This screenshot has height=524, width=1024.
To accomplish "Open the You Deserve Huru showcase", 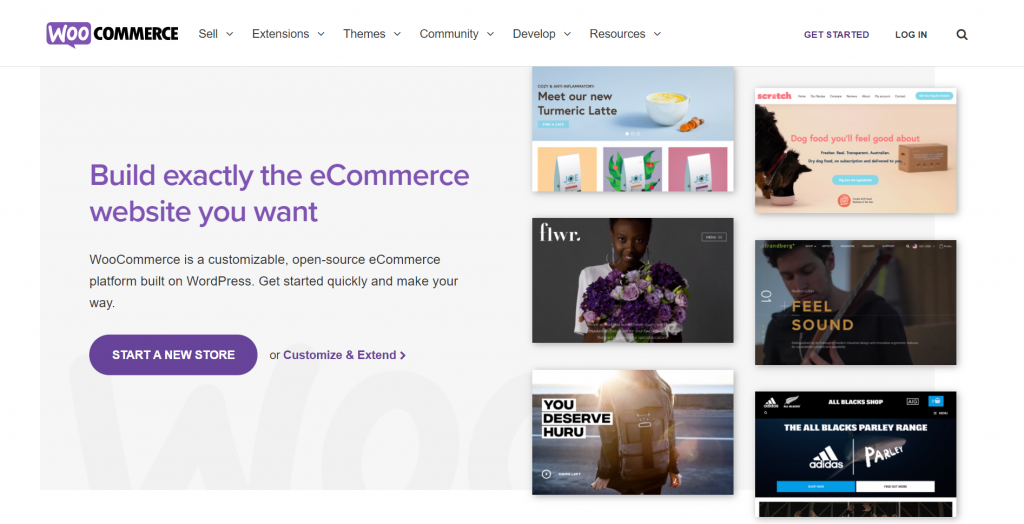I will 633,432.
